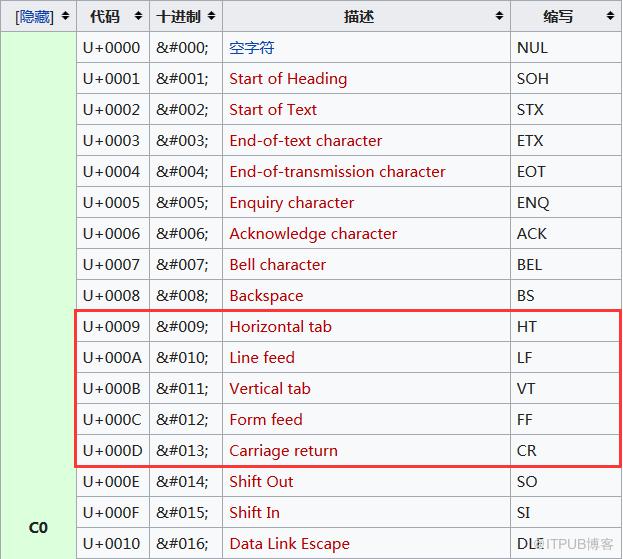This screenshot has width=623, height=559.
Task: Select the U+0001 code cell
Action: (x=113, y=79)
